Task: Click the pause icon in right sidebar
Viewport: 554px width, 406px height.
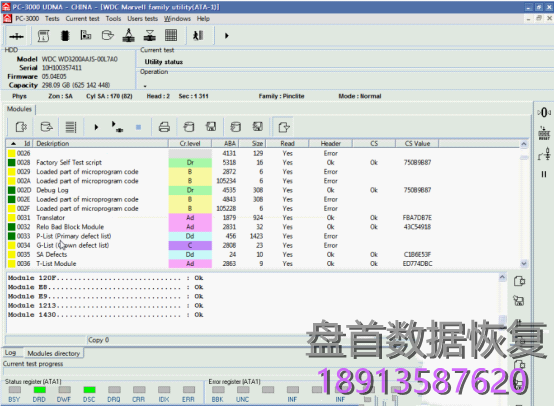Action: coord(544,174)
